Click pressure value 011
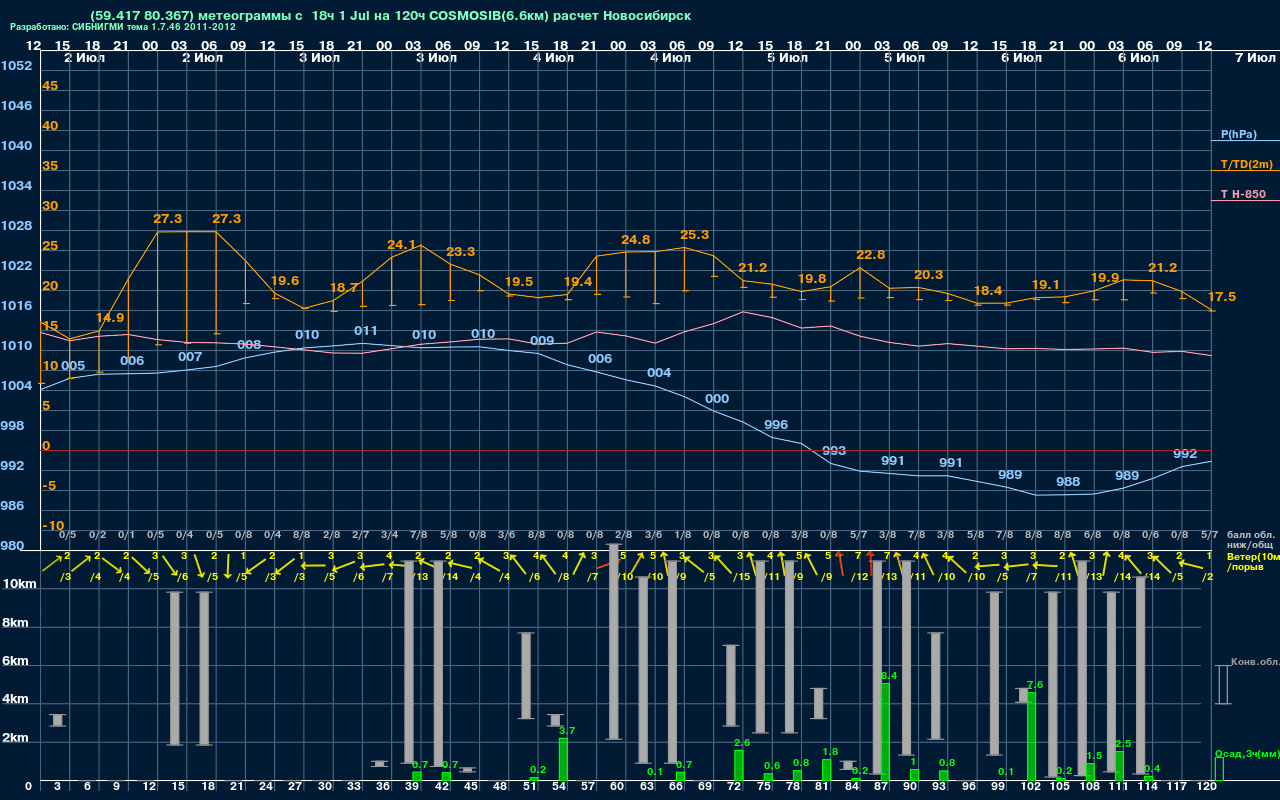This screenshot has width=1280, height=800. click(x=366, y=331)
